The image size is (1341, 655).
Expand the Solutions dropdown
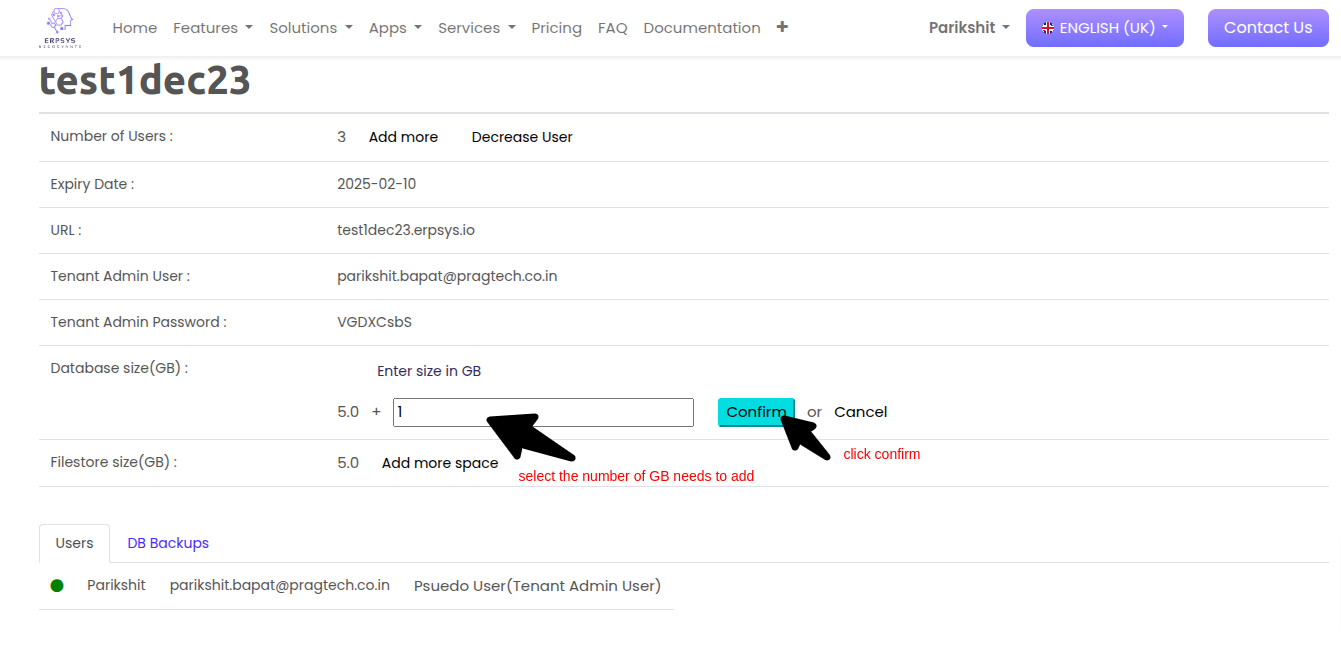coord(310,28)
